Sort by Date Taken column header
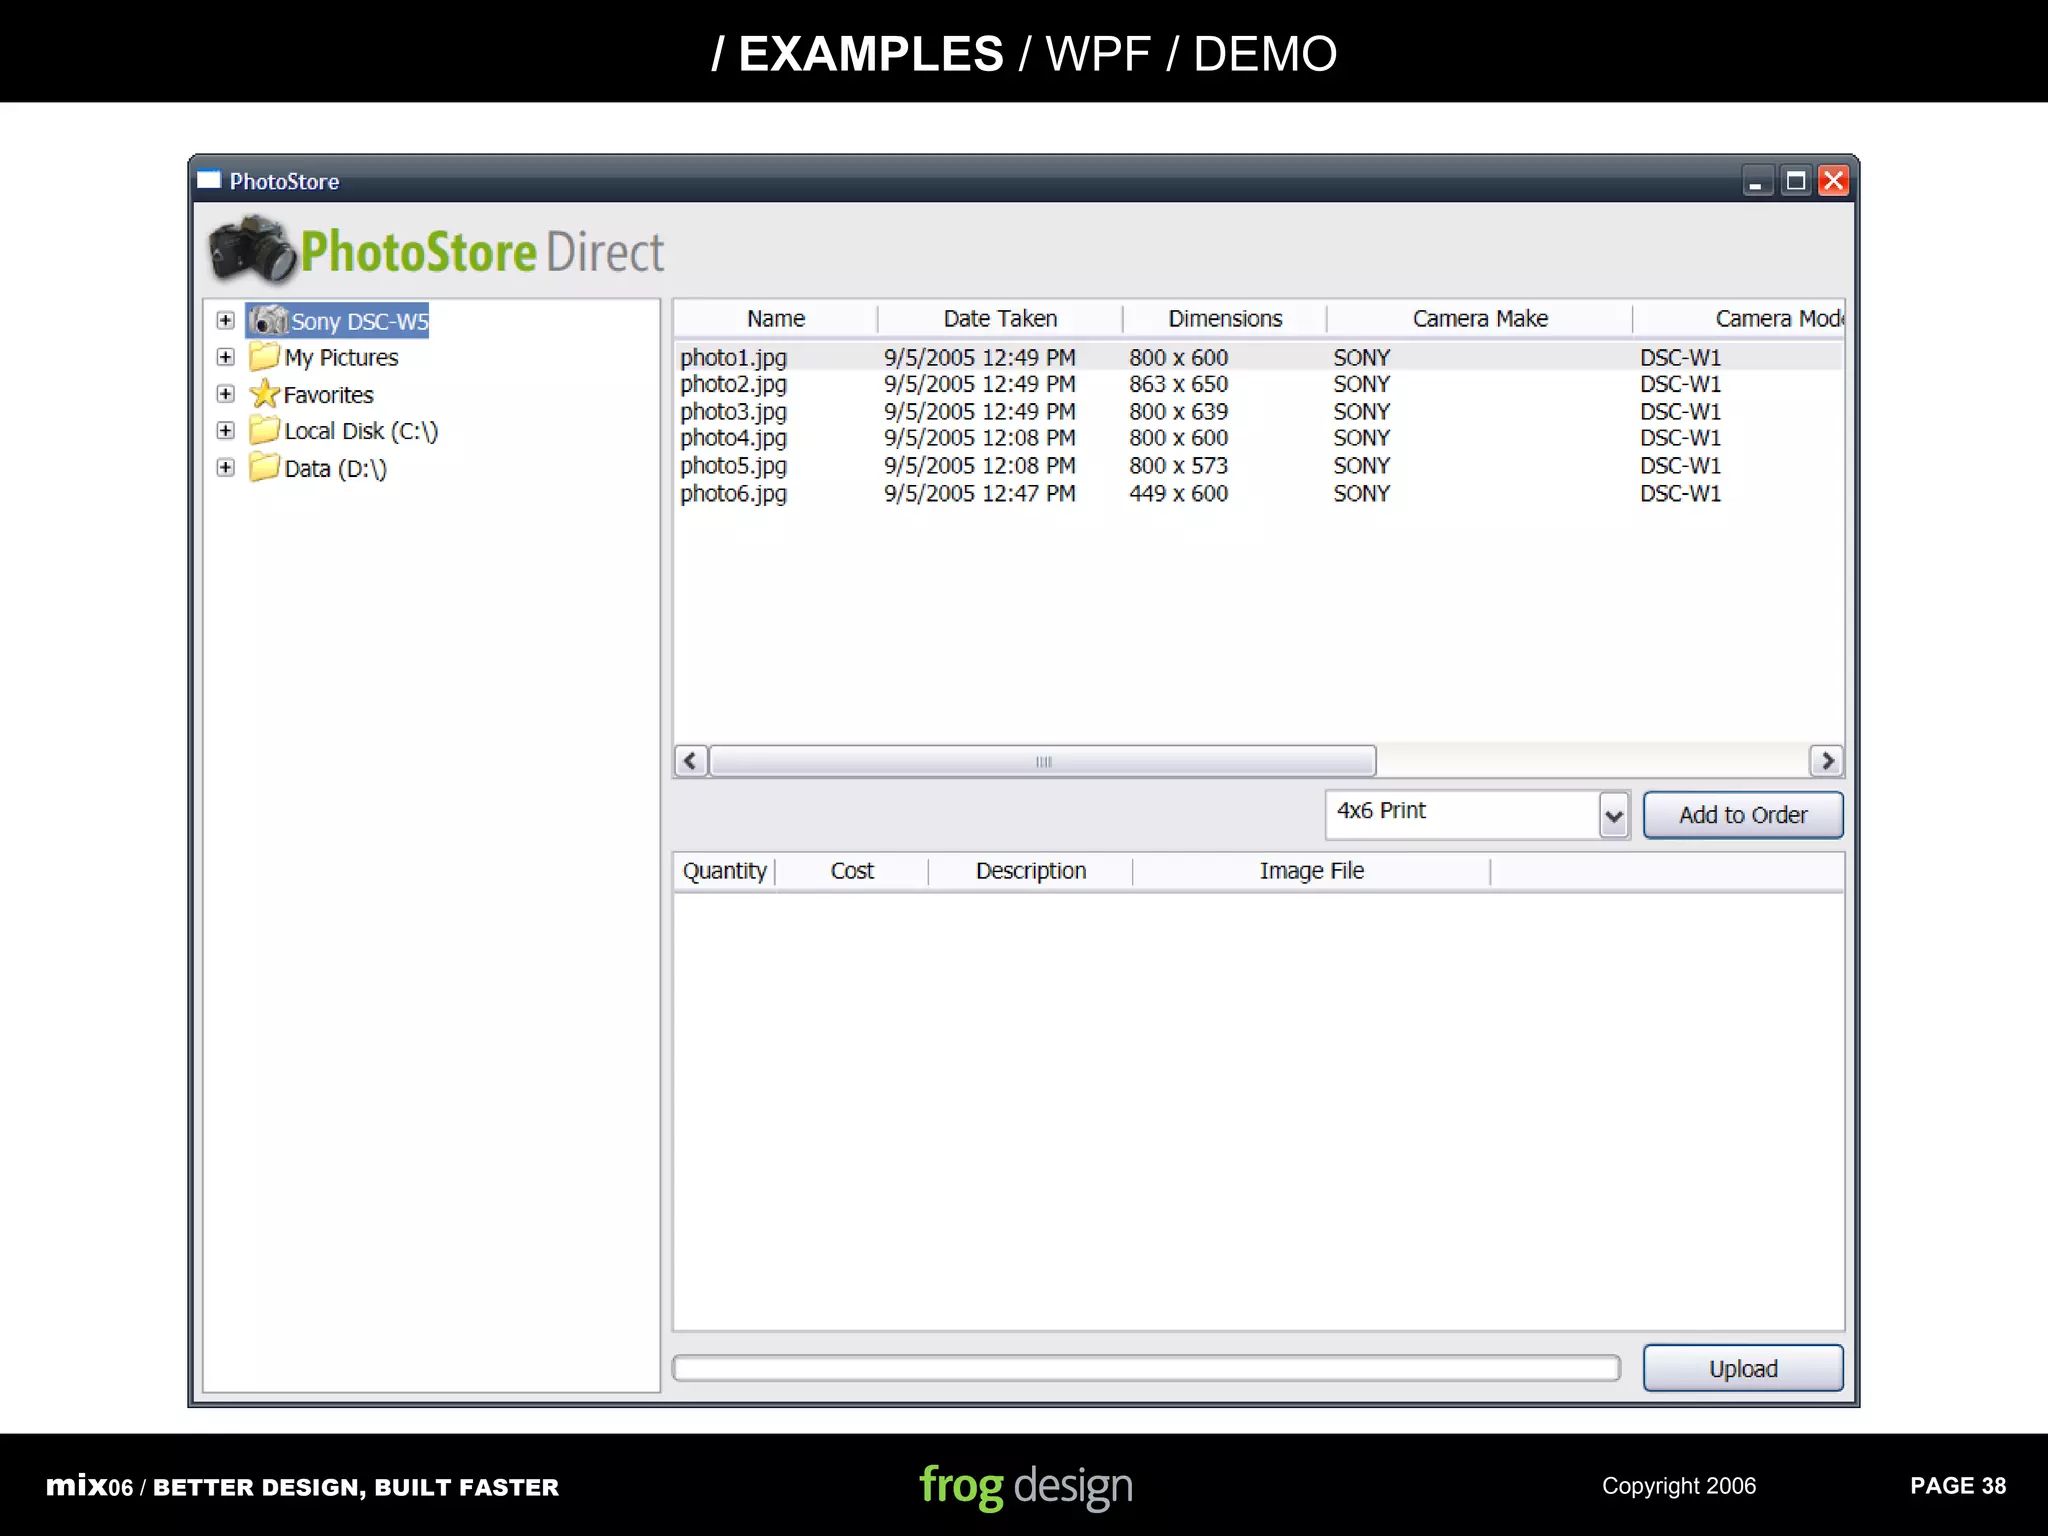 1000,319
